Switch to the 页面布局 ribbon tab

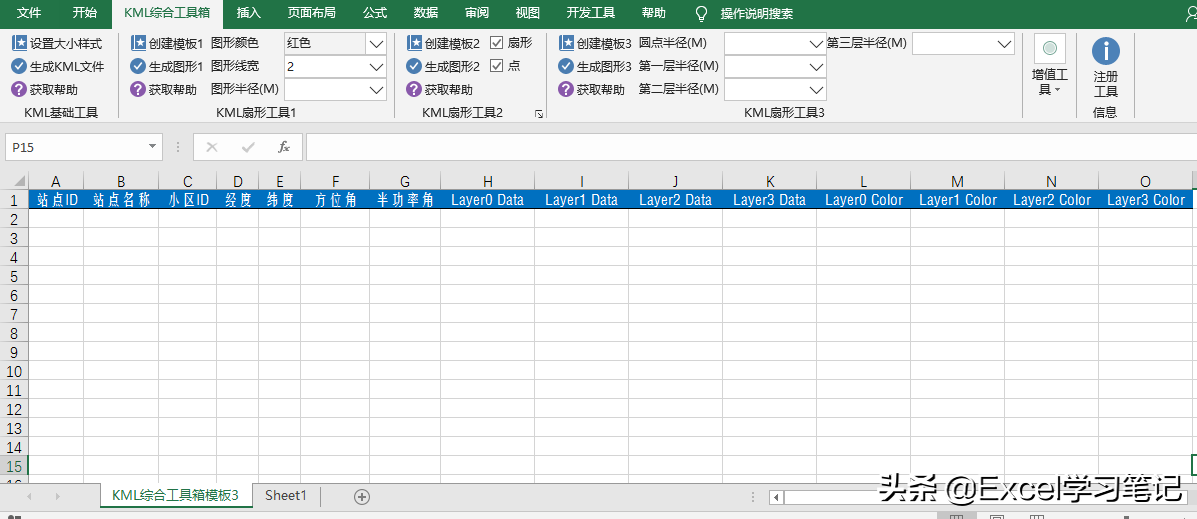point(311,13)
